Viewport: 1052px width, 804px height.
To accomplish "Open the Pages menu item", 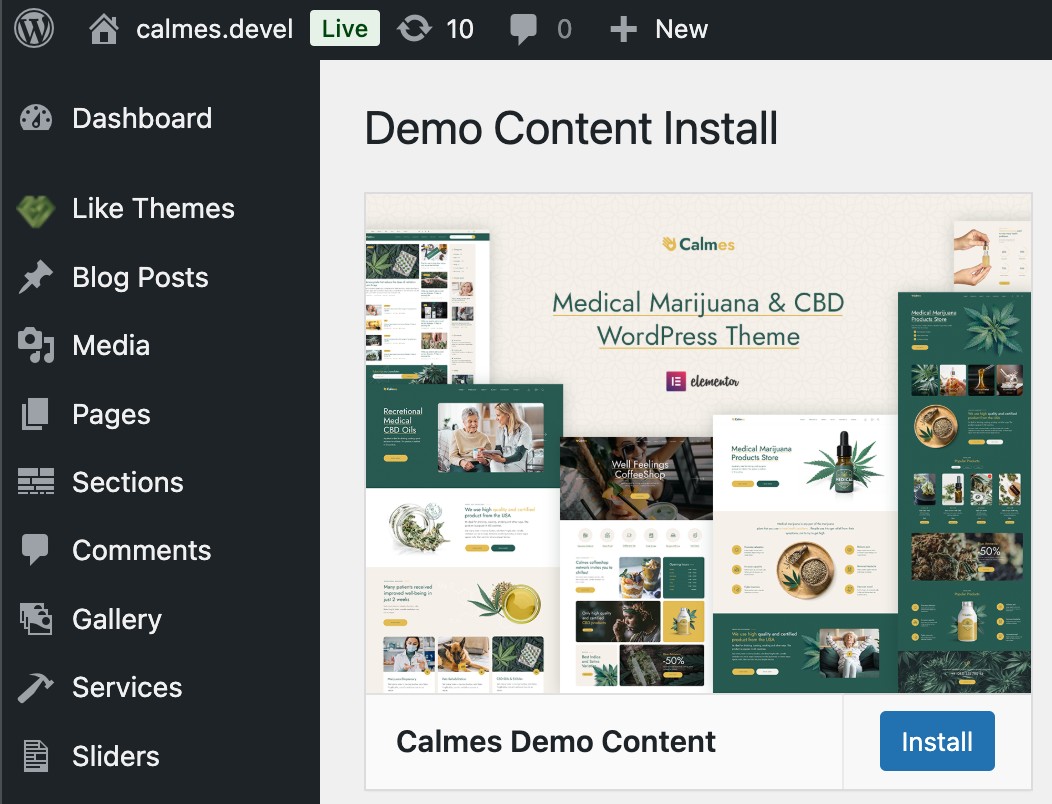I will point(111,415).
